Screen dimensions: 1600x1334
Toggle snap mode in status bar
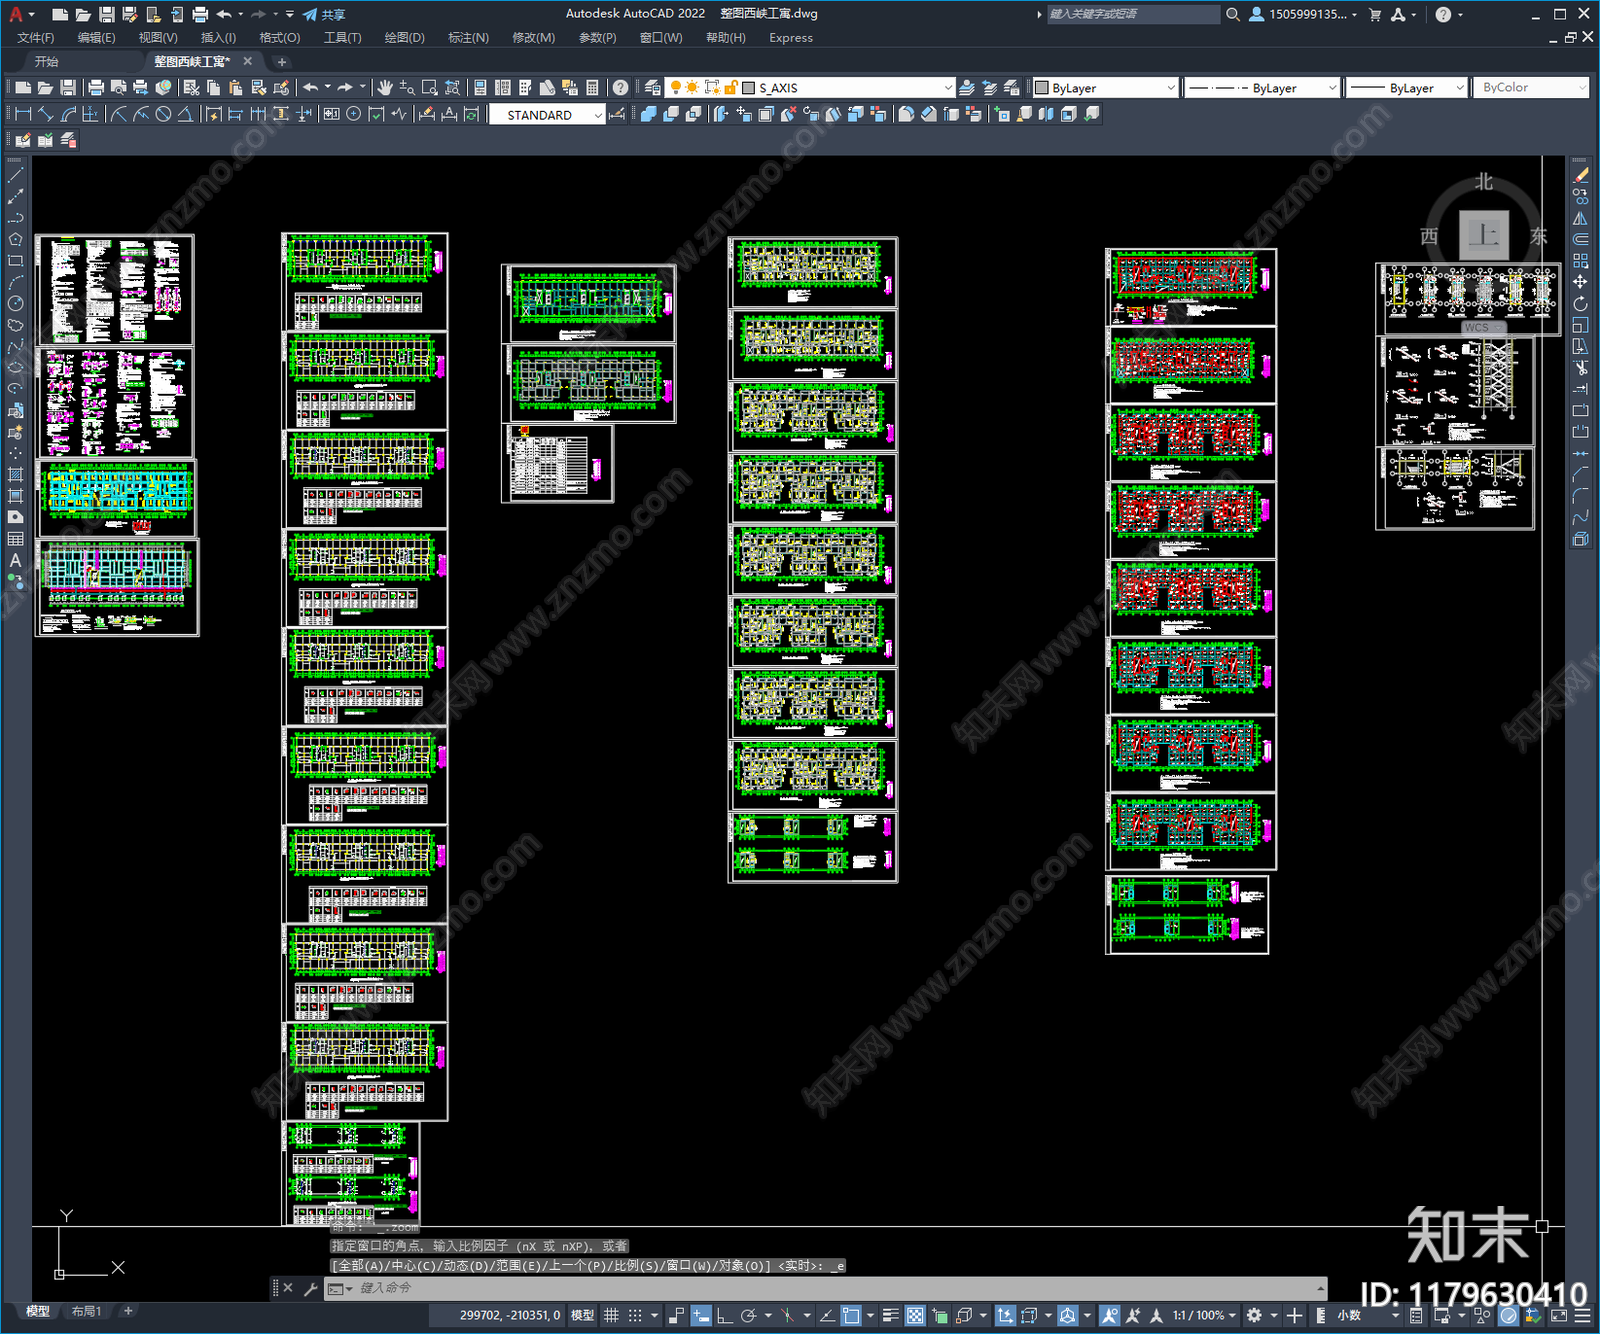pyautogui.click(x=635, y=1315)
